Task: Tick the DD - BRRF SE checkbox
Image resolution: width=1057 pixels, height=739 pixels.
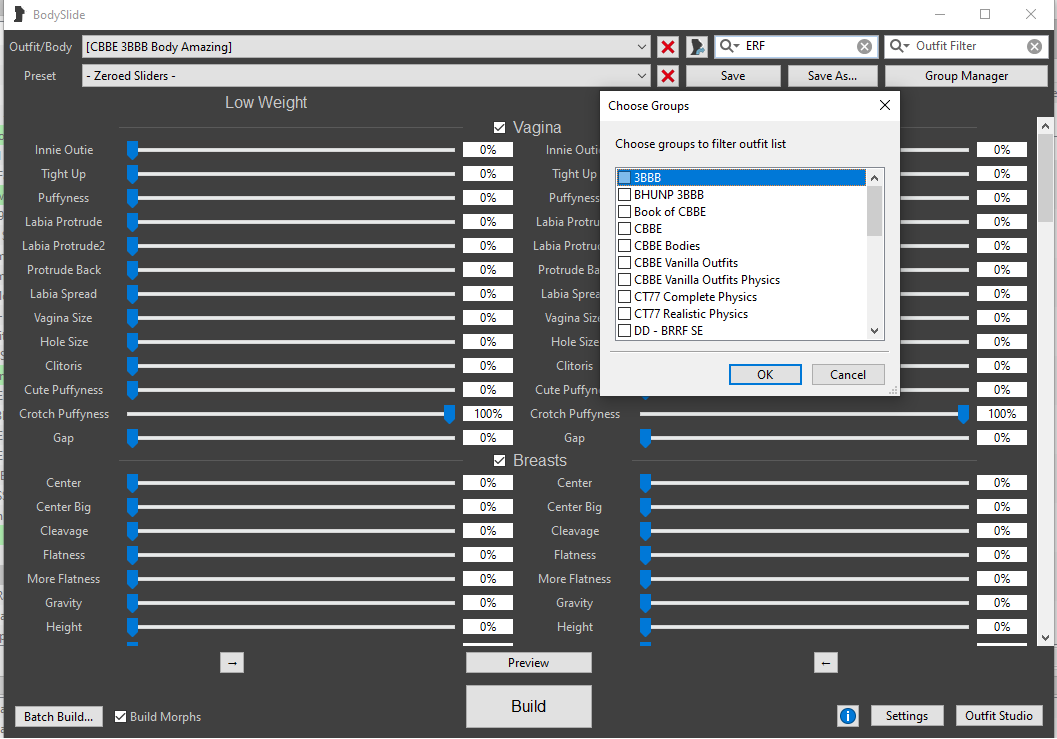Action: (624, 330)
